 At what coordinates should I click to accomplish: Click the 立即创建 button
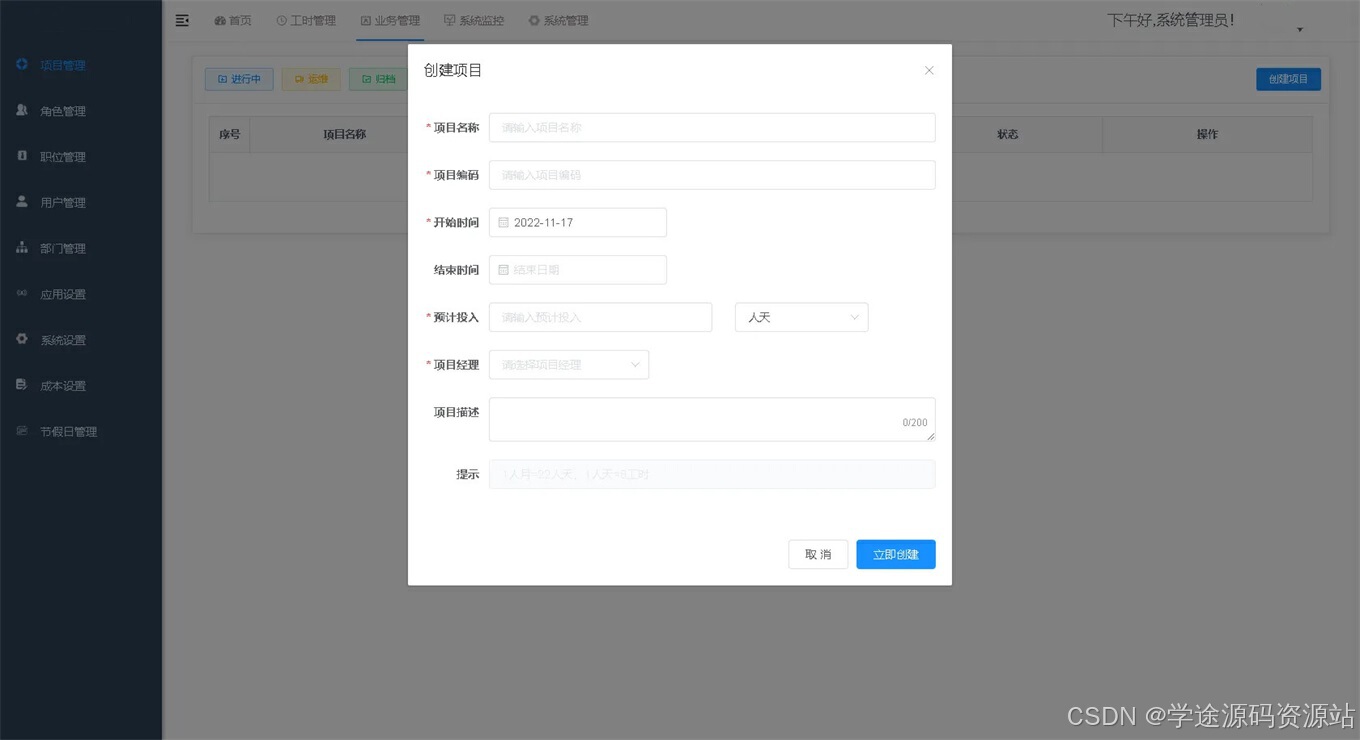[x=896, y=554]
